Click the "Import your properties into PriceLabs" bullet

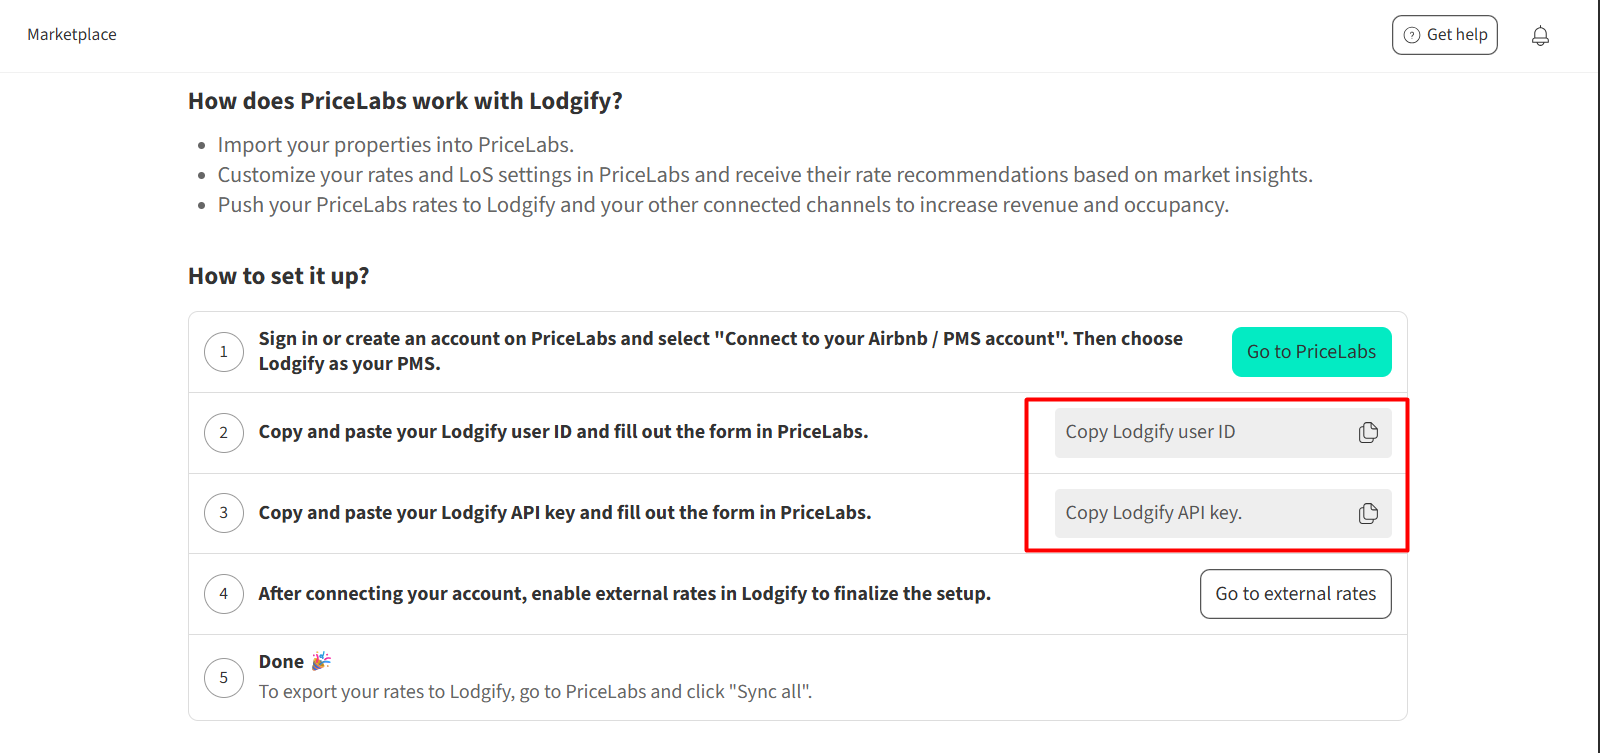click(x=395, y=145)
